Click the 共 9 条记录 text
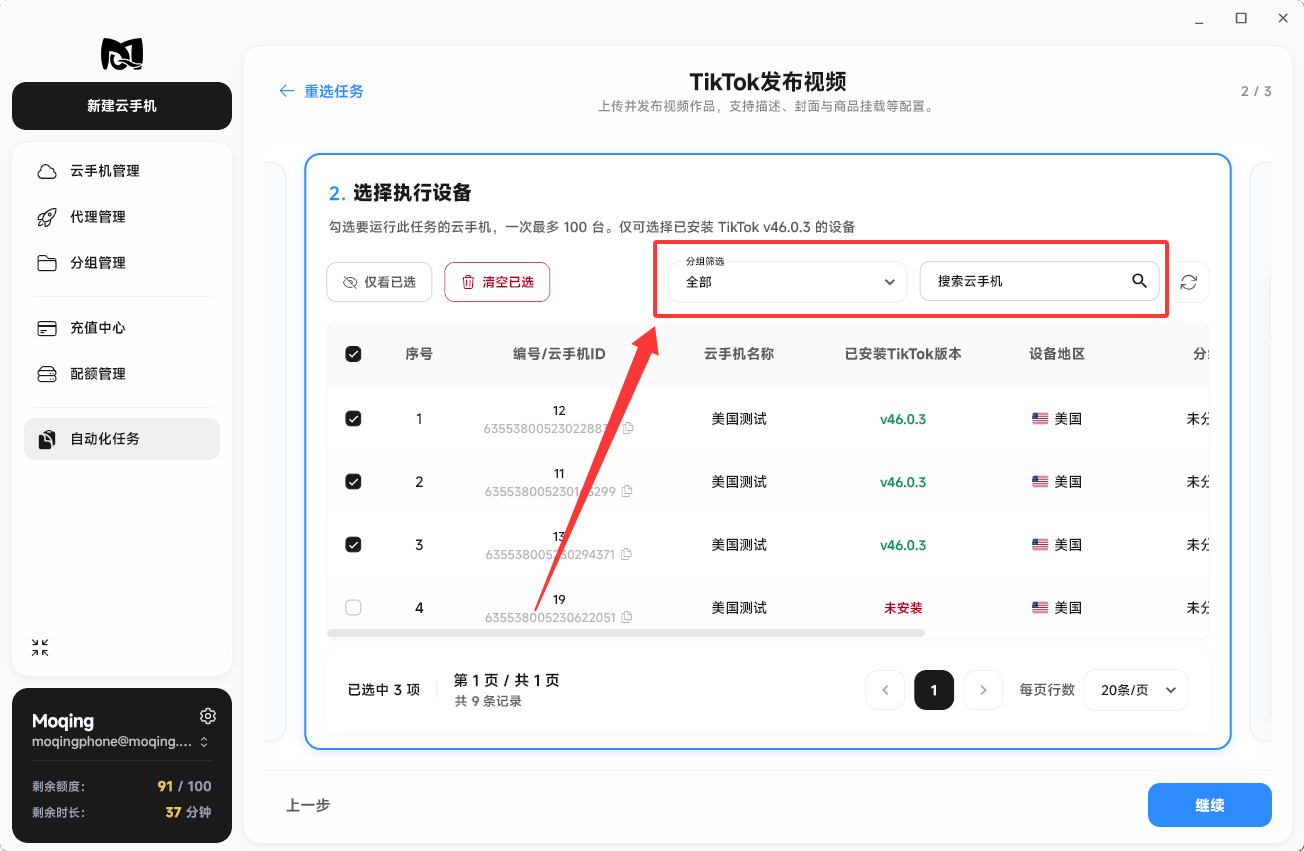 488,702
